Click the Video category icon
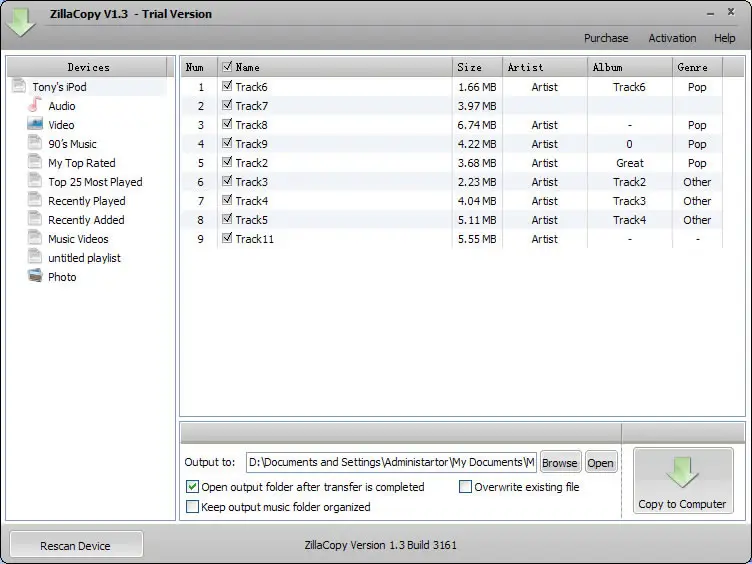The image size is (752, 564). coord(35,124)
